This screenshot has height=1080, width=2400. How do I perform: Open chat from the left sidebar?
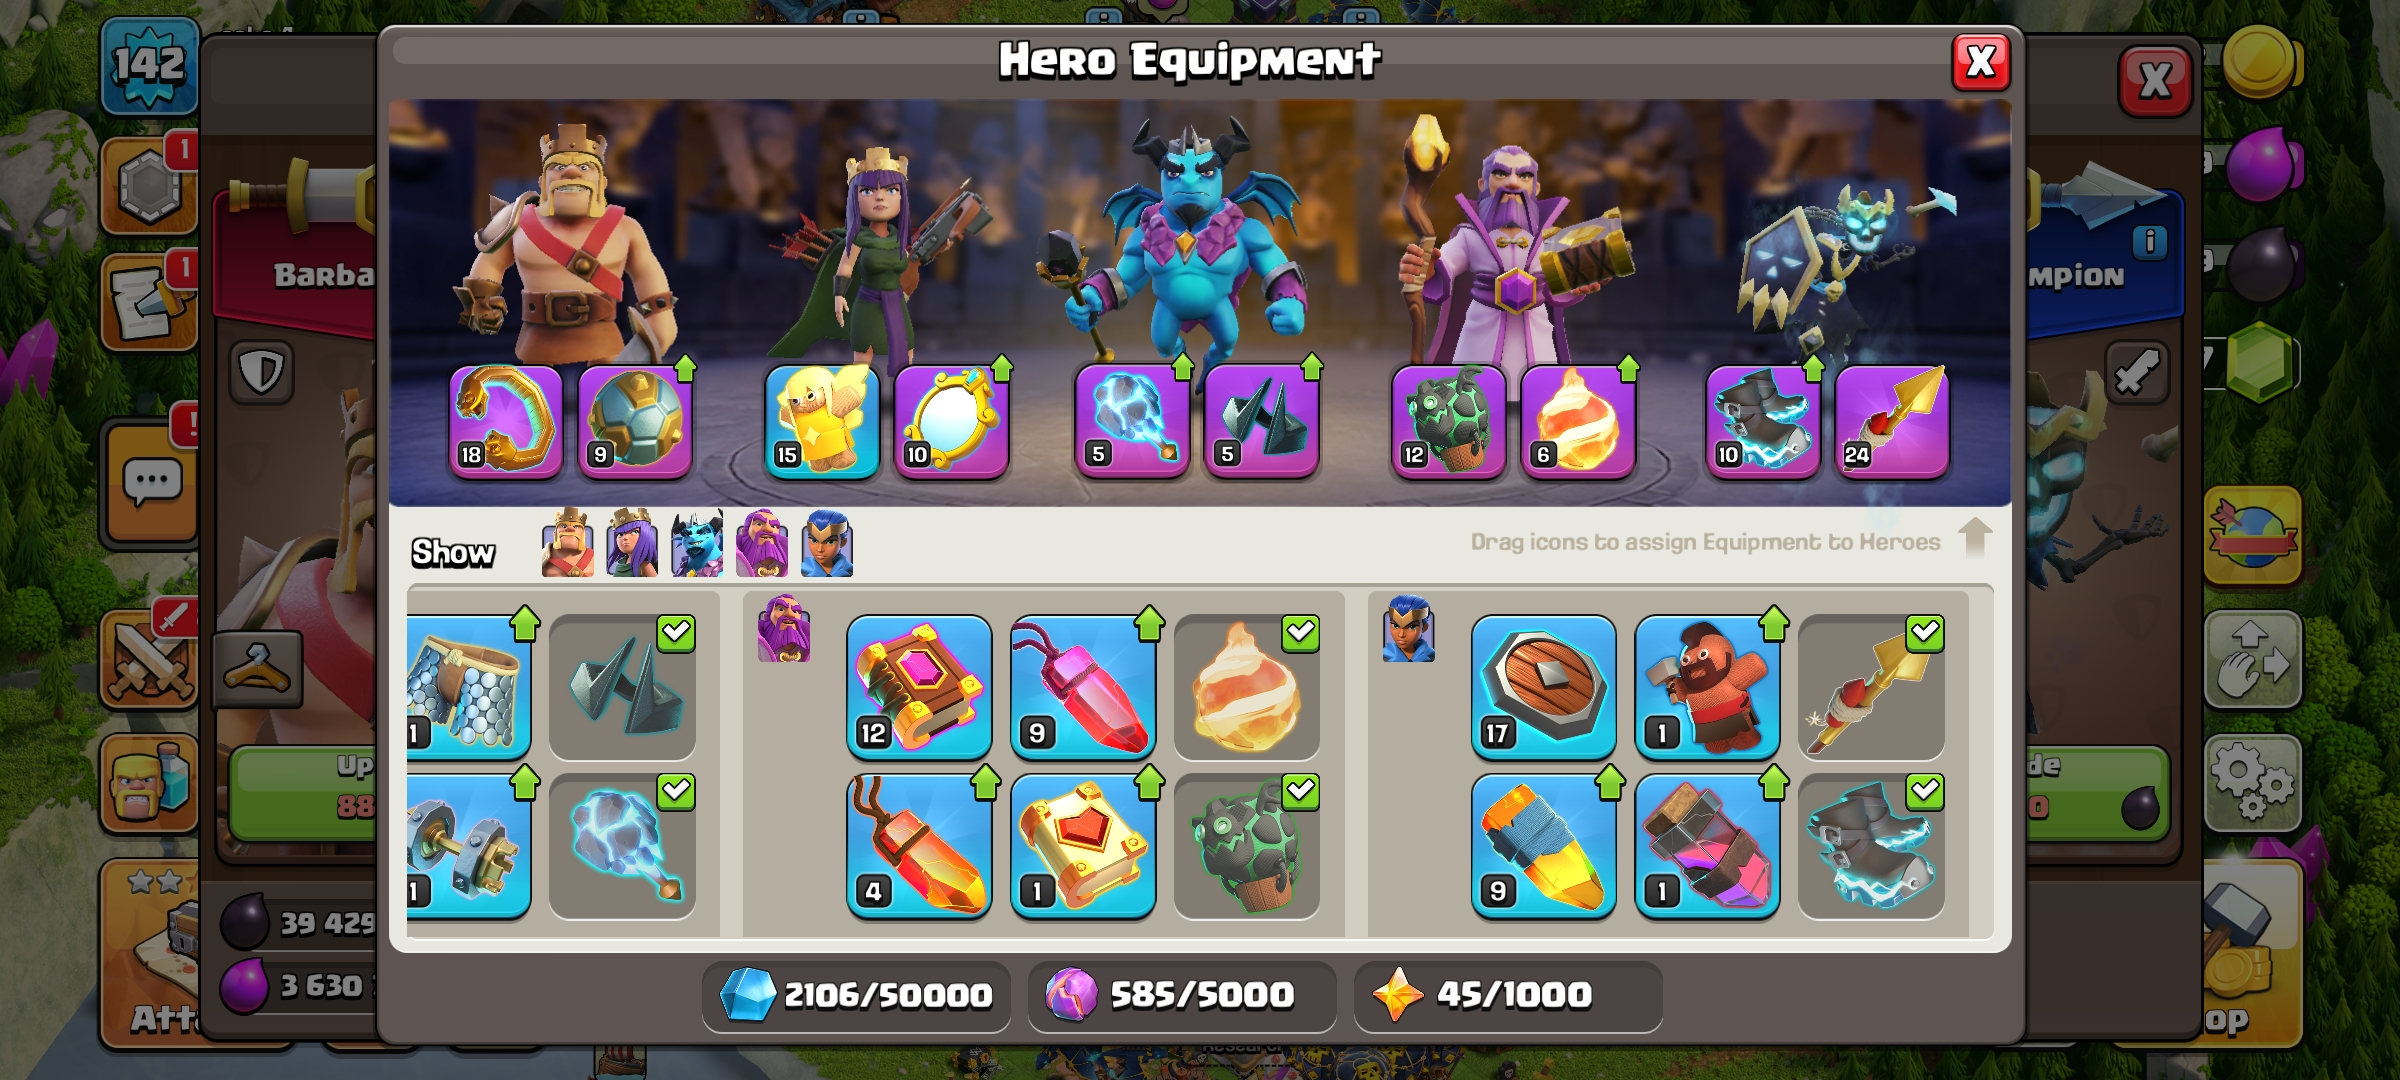click(x=152, y=483)
